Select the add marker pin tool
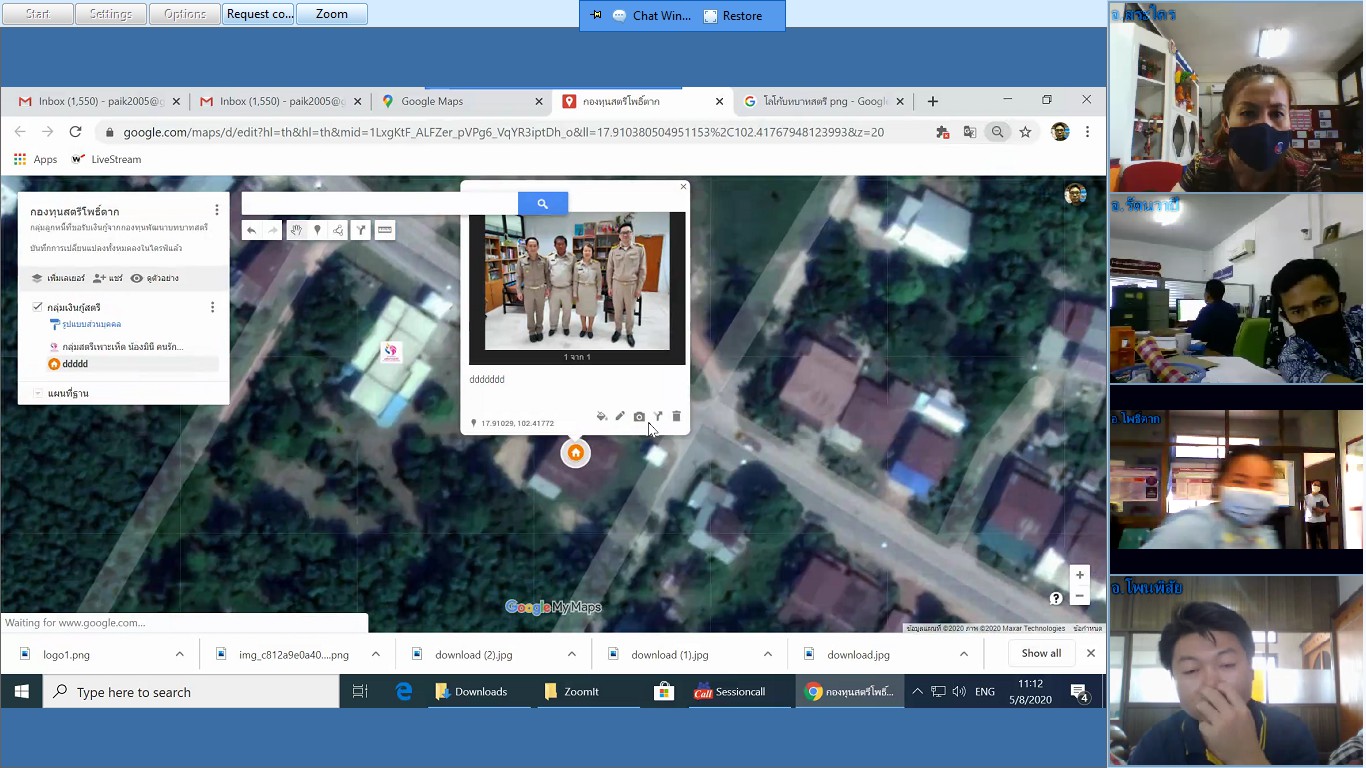Screen dimensions: 1366x768 pos(317,230)
